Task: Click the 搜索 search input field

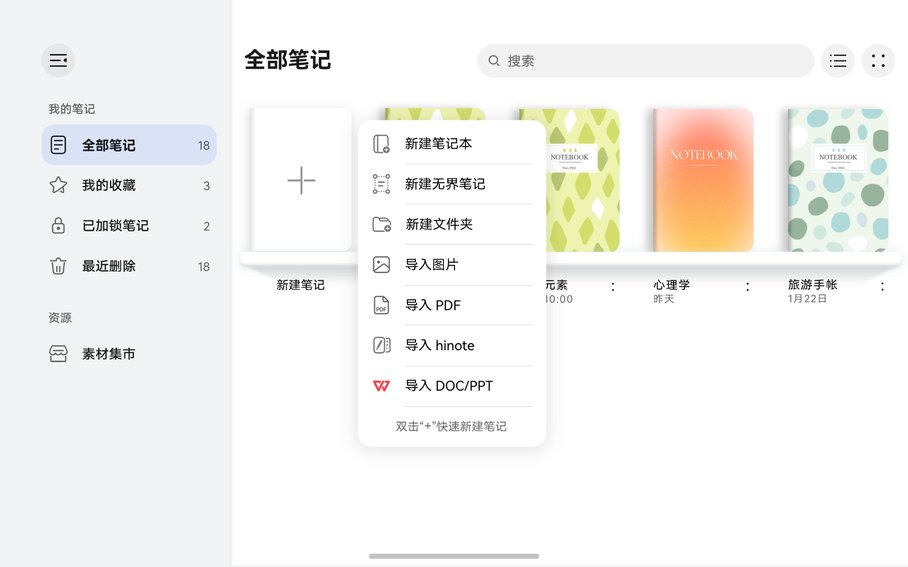Action: (x=646, y=60)
